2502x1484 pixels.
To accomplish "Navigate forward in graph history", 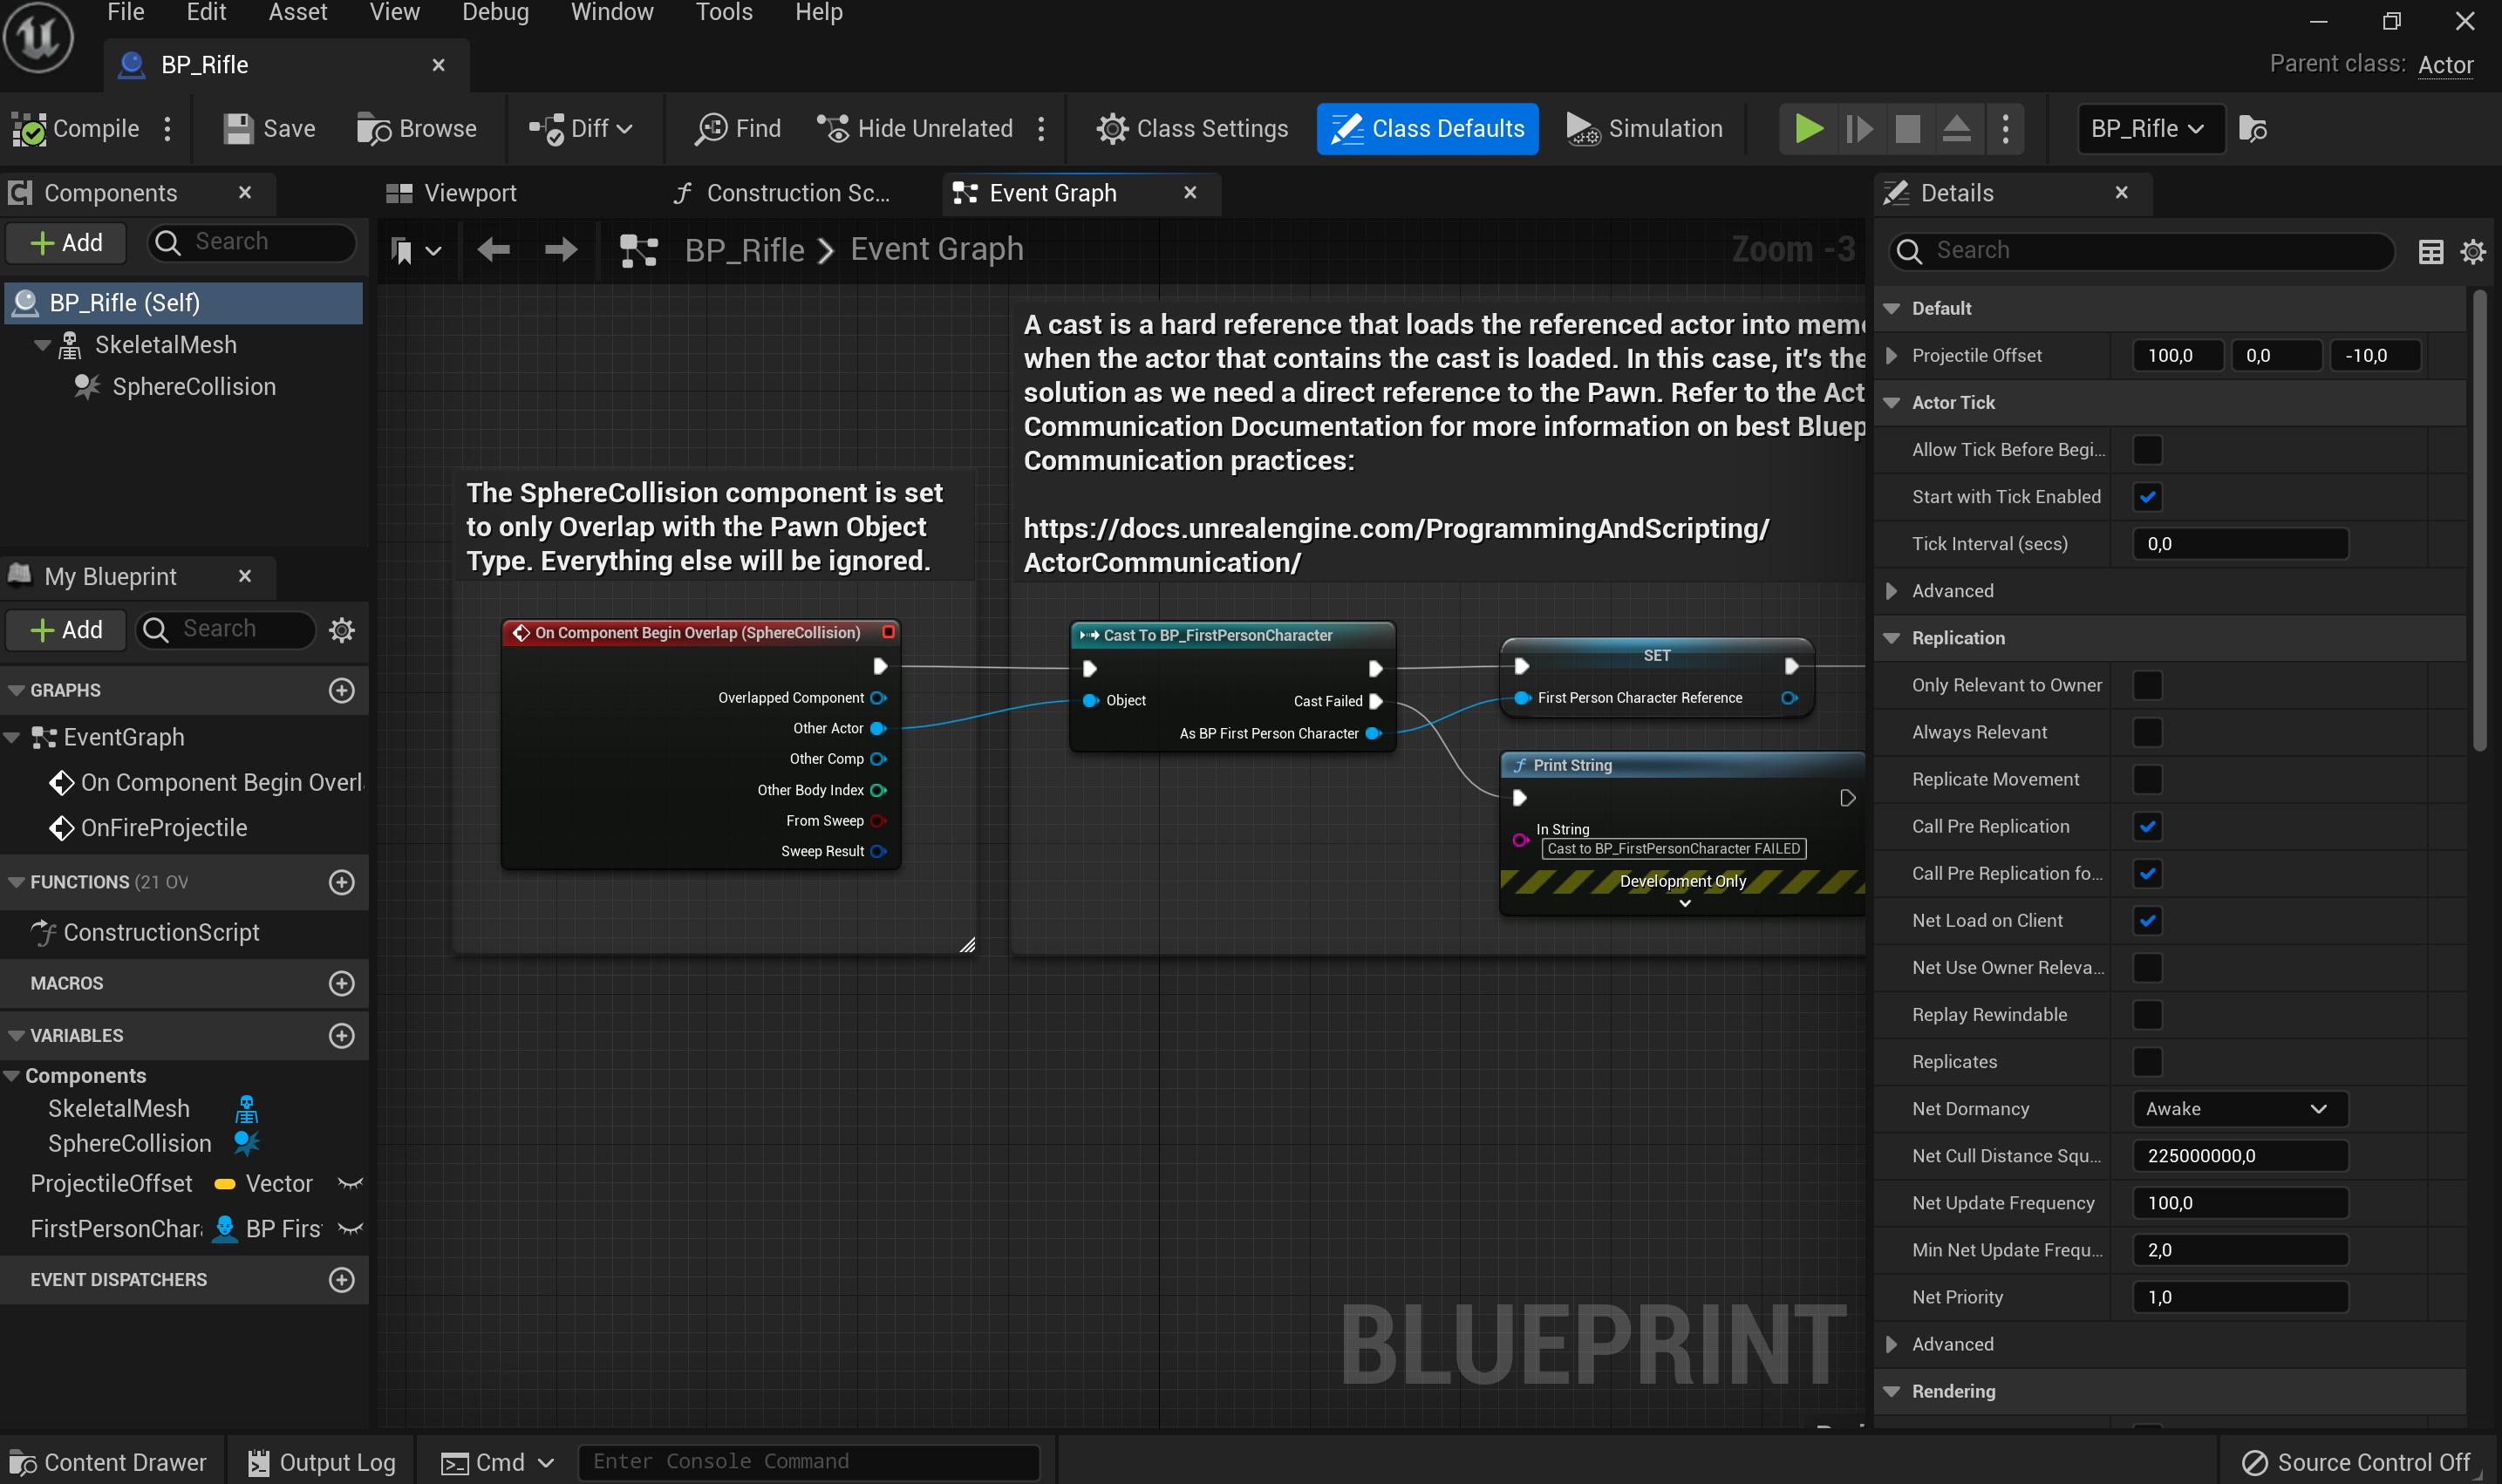I will 561,249.
